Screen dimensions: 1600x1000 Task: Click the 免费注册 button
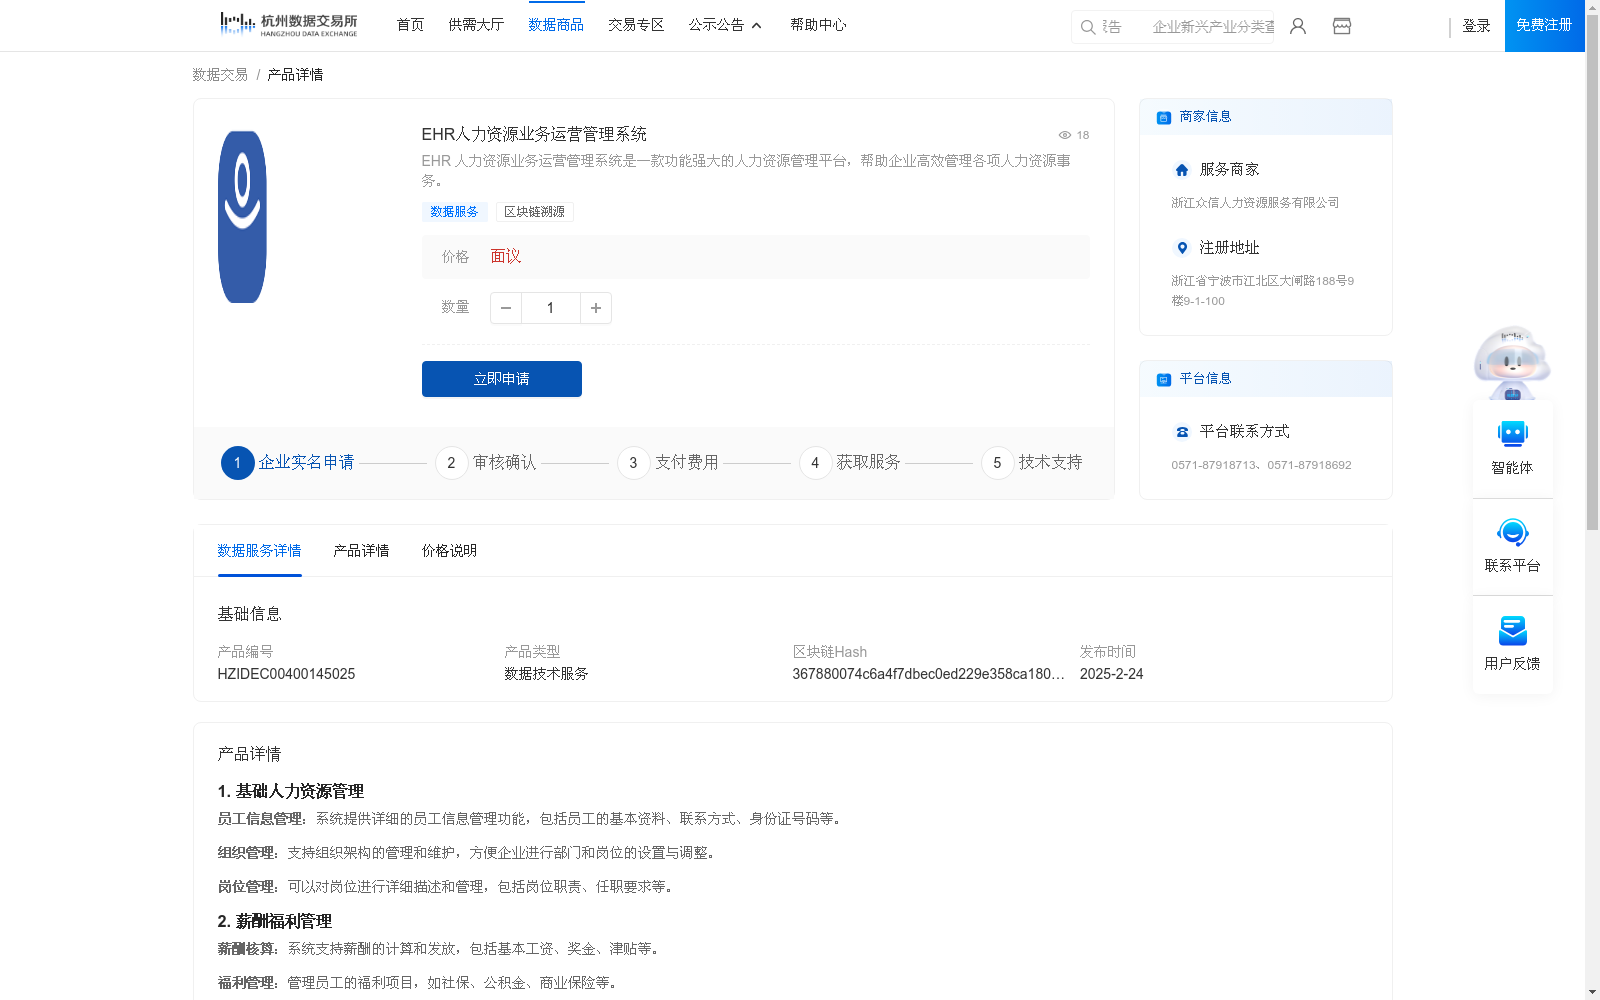pyautogui.click(x=1544, y=26)
